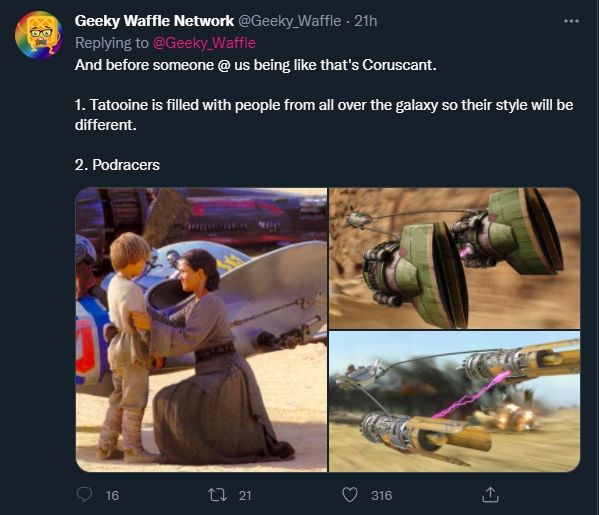View the Anakin and Shmi photo

click(201, 330)
